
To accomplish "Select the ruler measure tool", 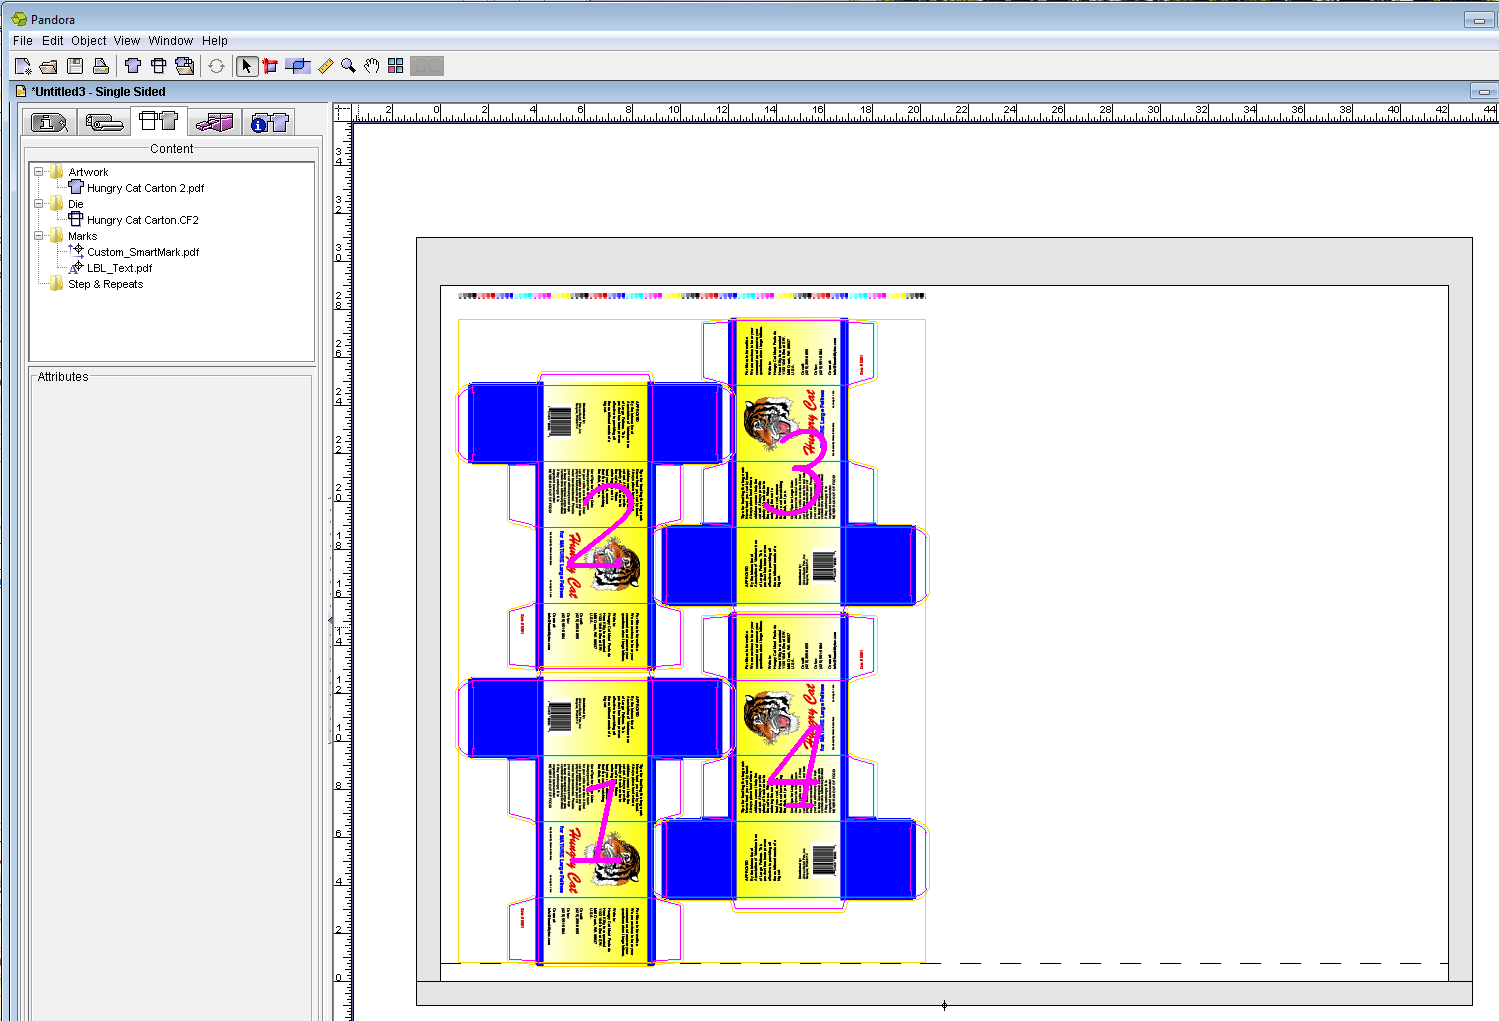I will click(x=325, y=66).
